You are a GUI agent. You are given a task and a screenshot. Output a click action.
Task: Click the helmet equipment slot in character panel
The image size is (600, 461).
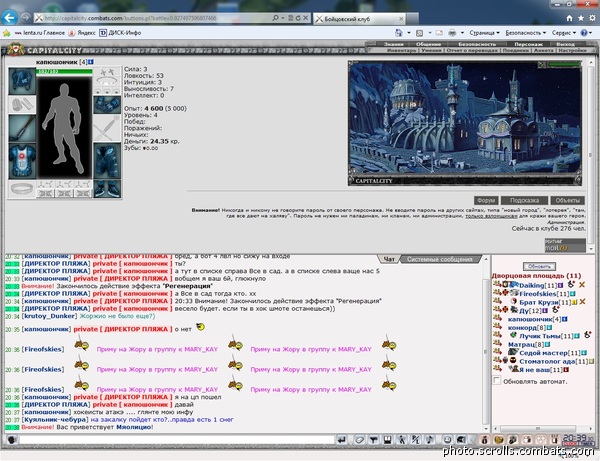point(22,81)
